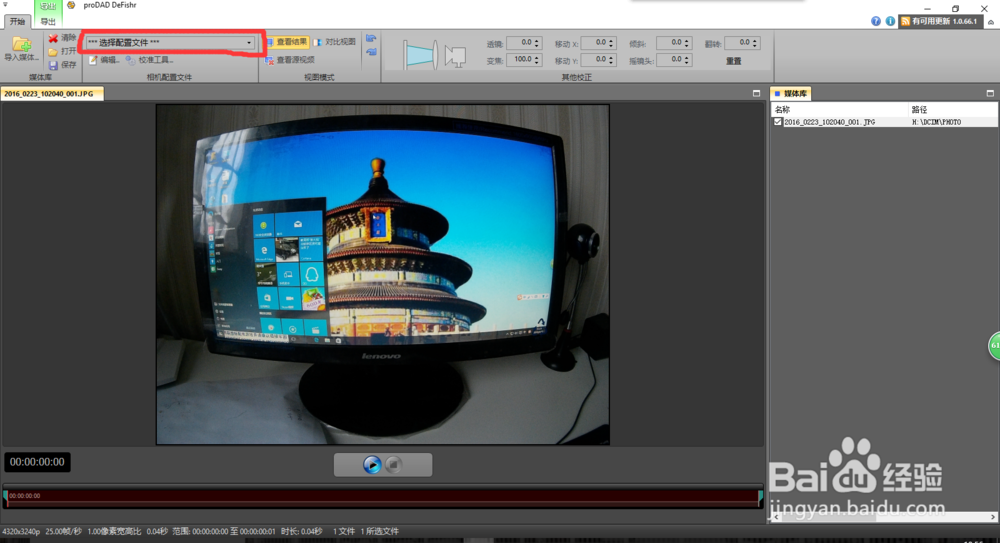Select the 查看源视频 view source mode
1000x543 pixels.
coord(290,60)
